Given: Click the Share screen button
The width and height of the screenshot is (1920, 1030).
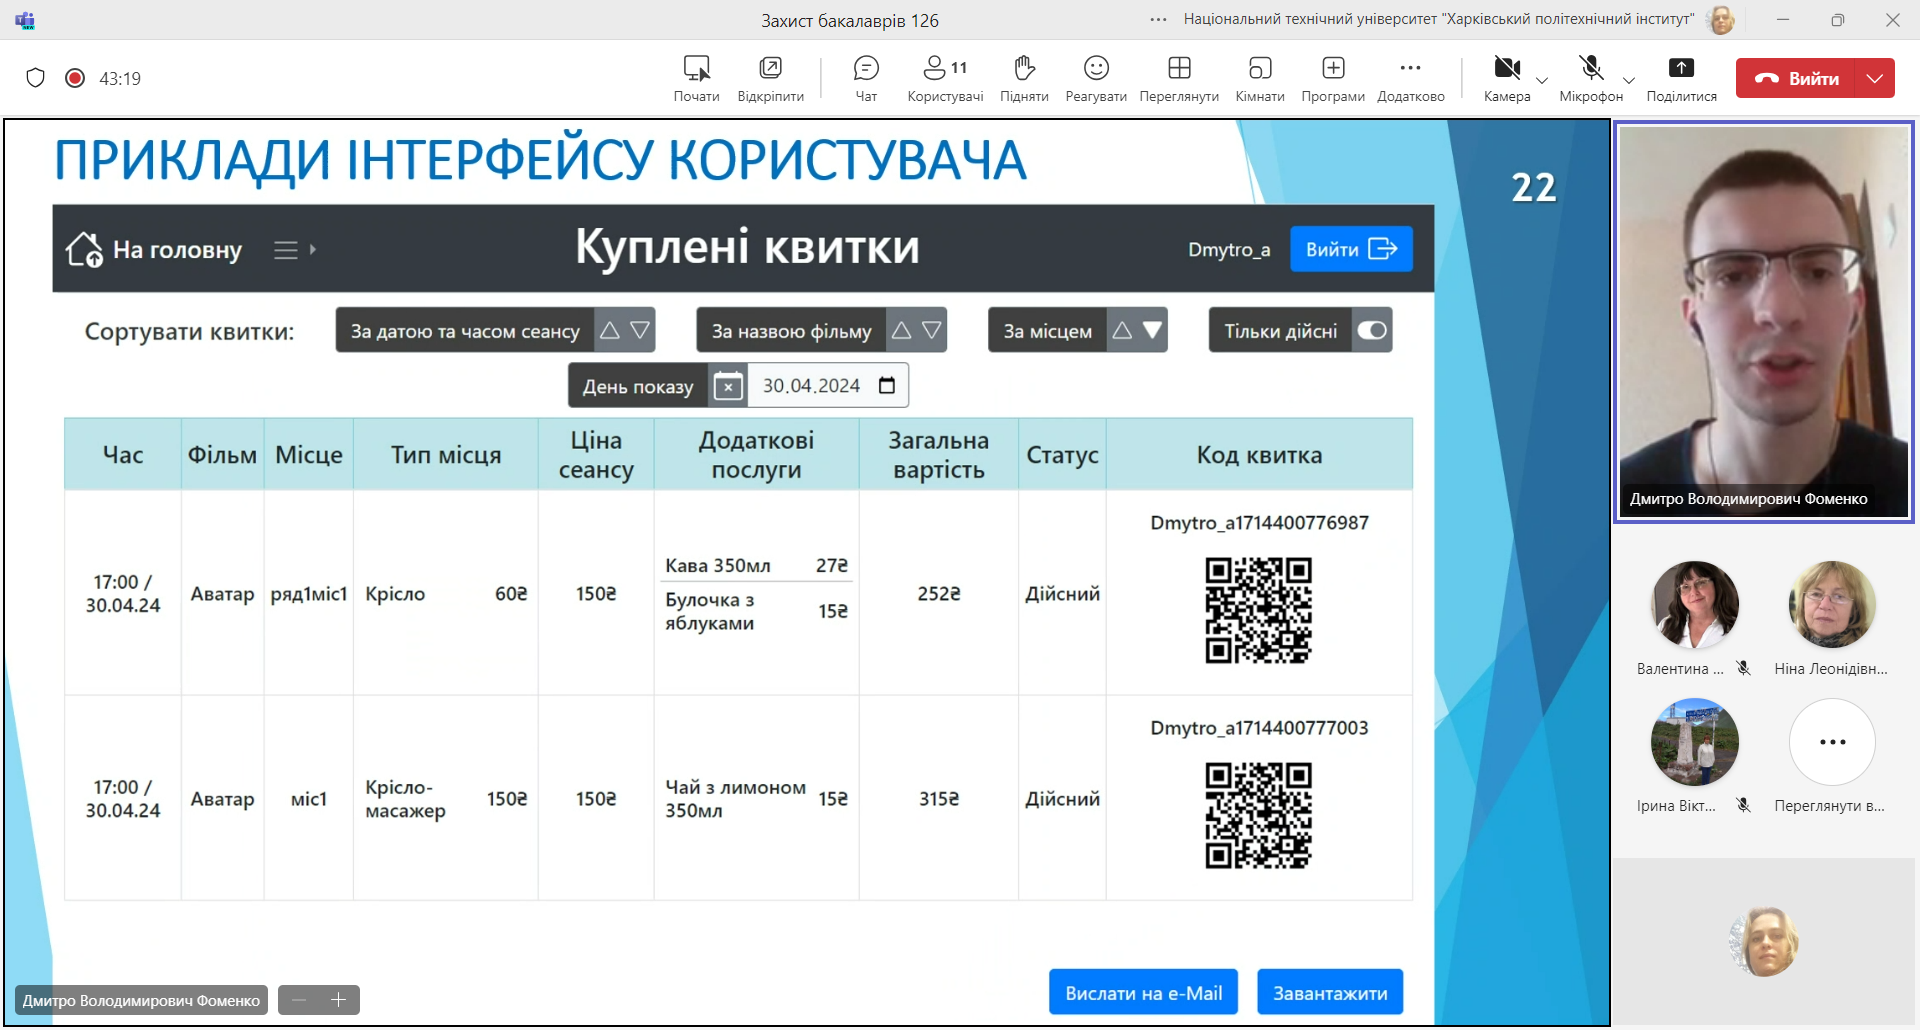Looking at the screenshot, I should coord(1681,78).
